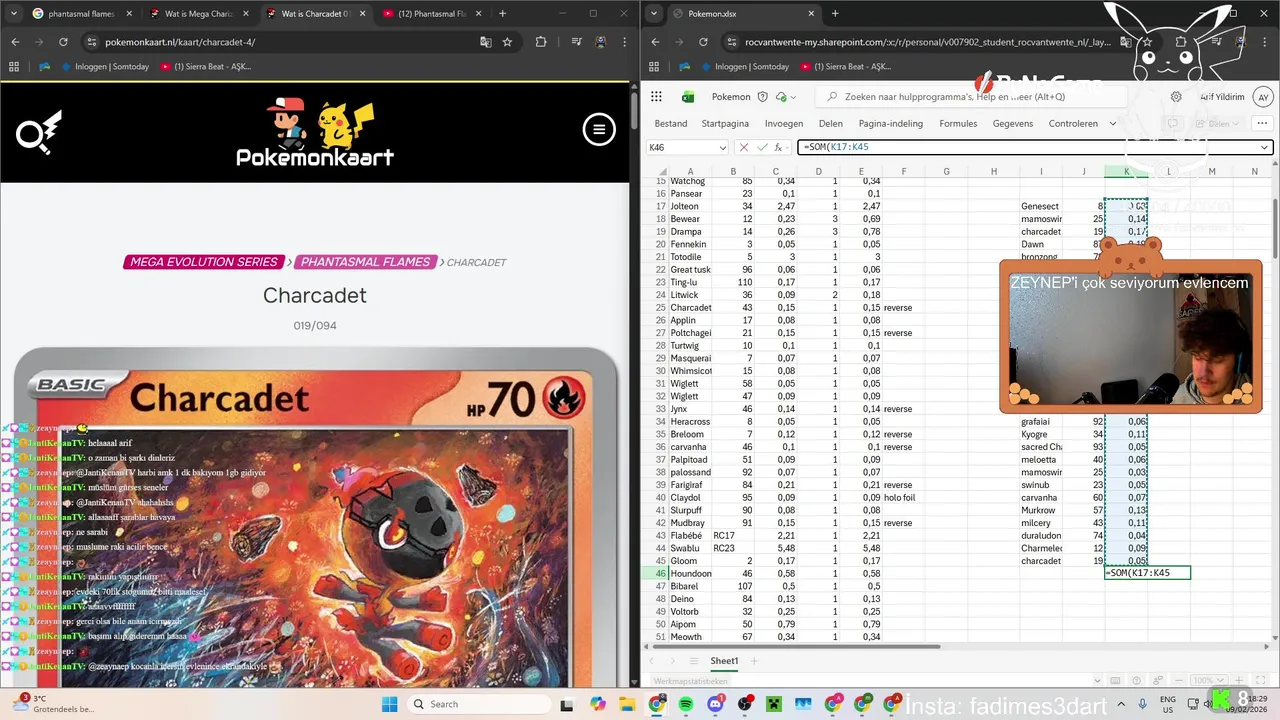This screenshot has height=720, width=1280.
Task: Open the insert function fx button
Action: click(x=779, y=147)
